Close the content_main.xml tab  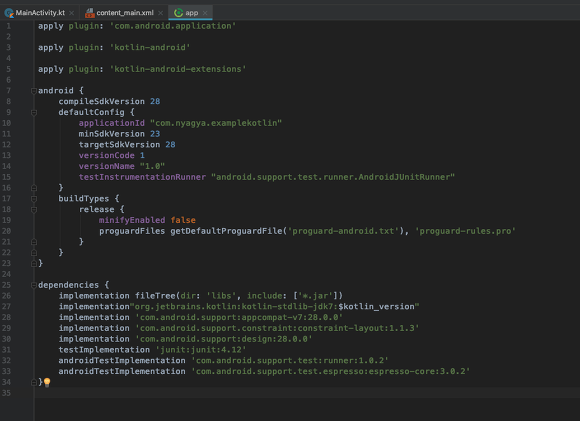click(161, 13)
